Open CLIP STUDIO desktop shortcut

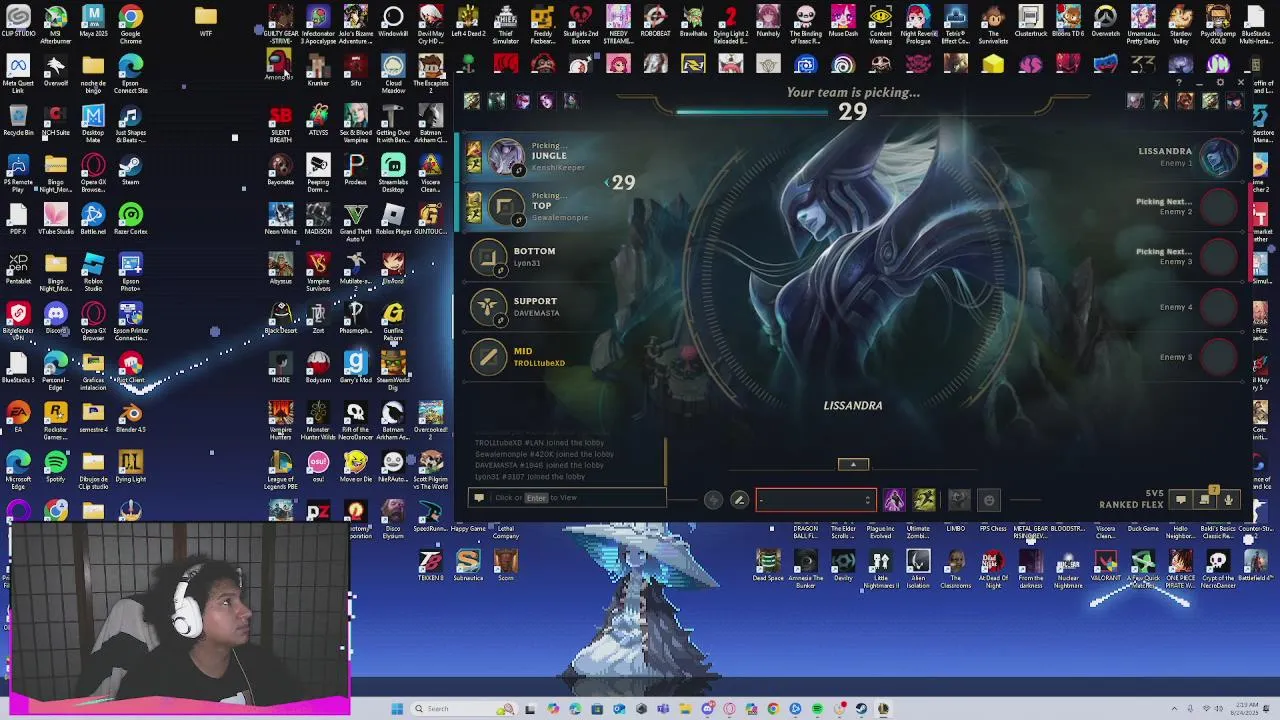pyautogui.click(x=18, y=23)
